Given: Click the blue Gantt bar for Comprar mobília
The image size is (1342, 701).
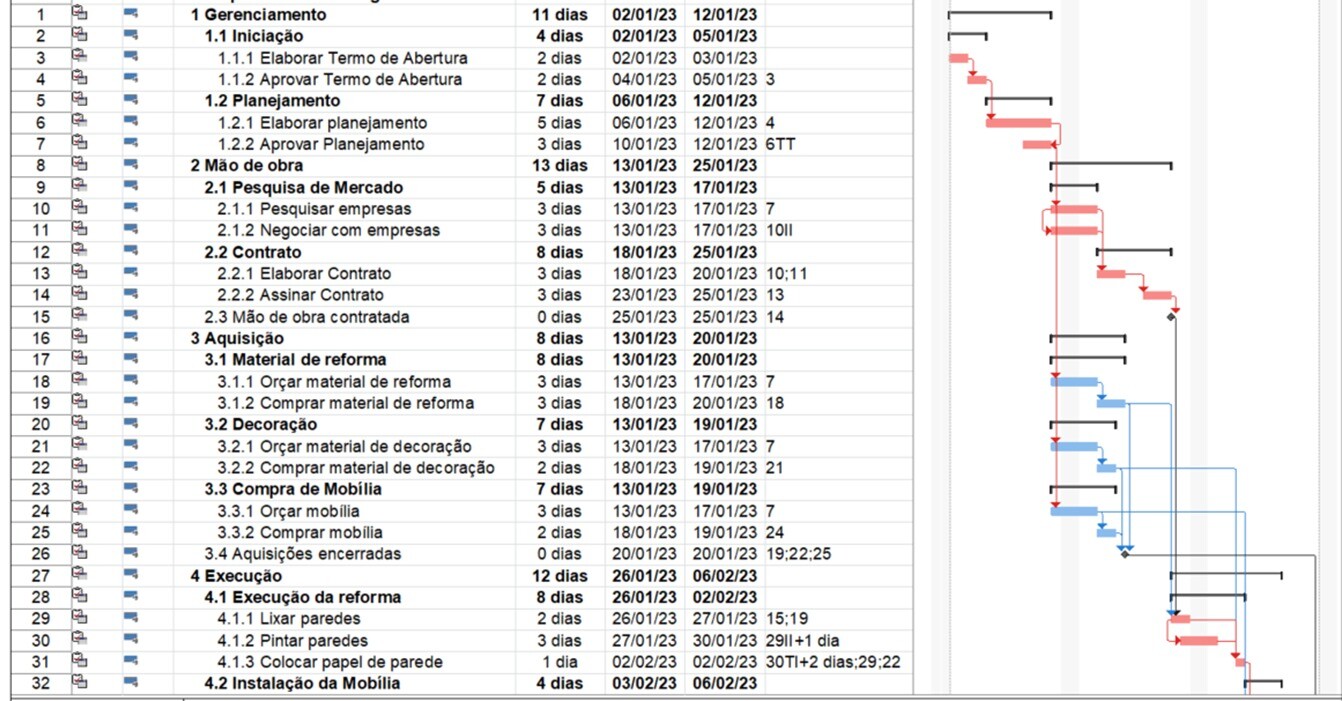Looking at the screenshot, I should pyautogui.click(x=1106, y=532).
